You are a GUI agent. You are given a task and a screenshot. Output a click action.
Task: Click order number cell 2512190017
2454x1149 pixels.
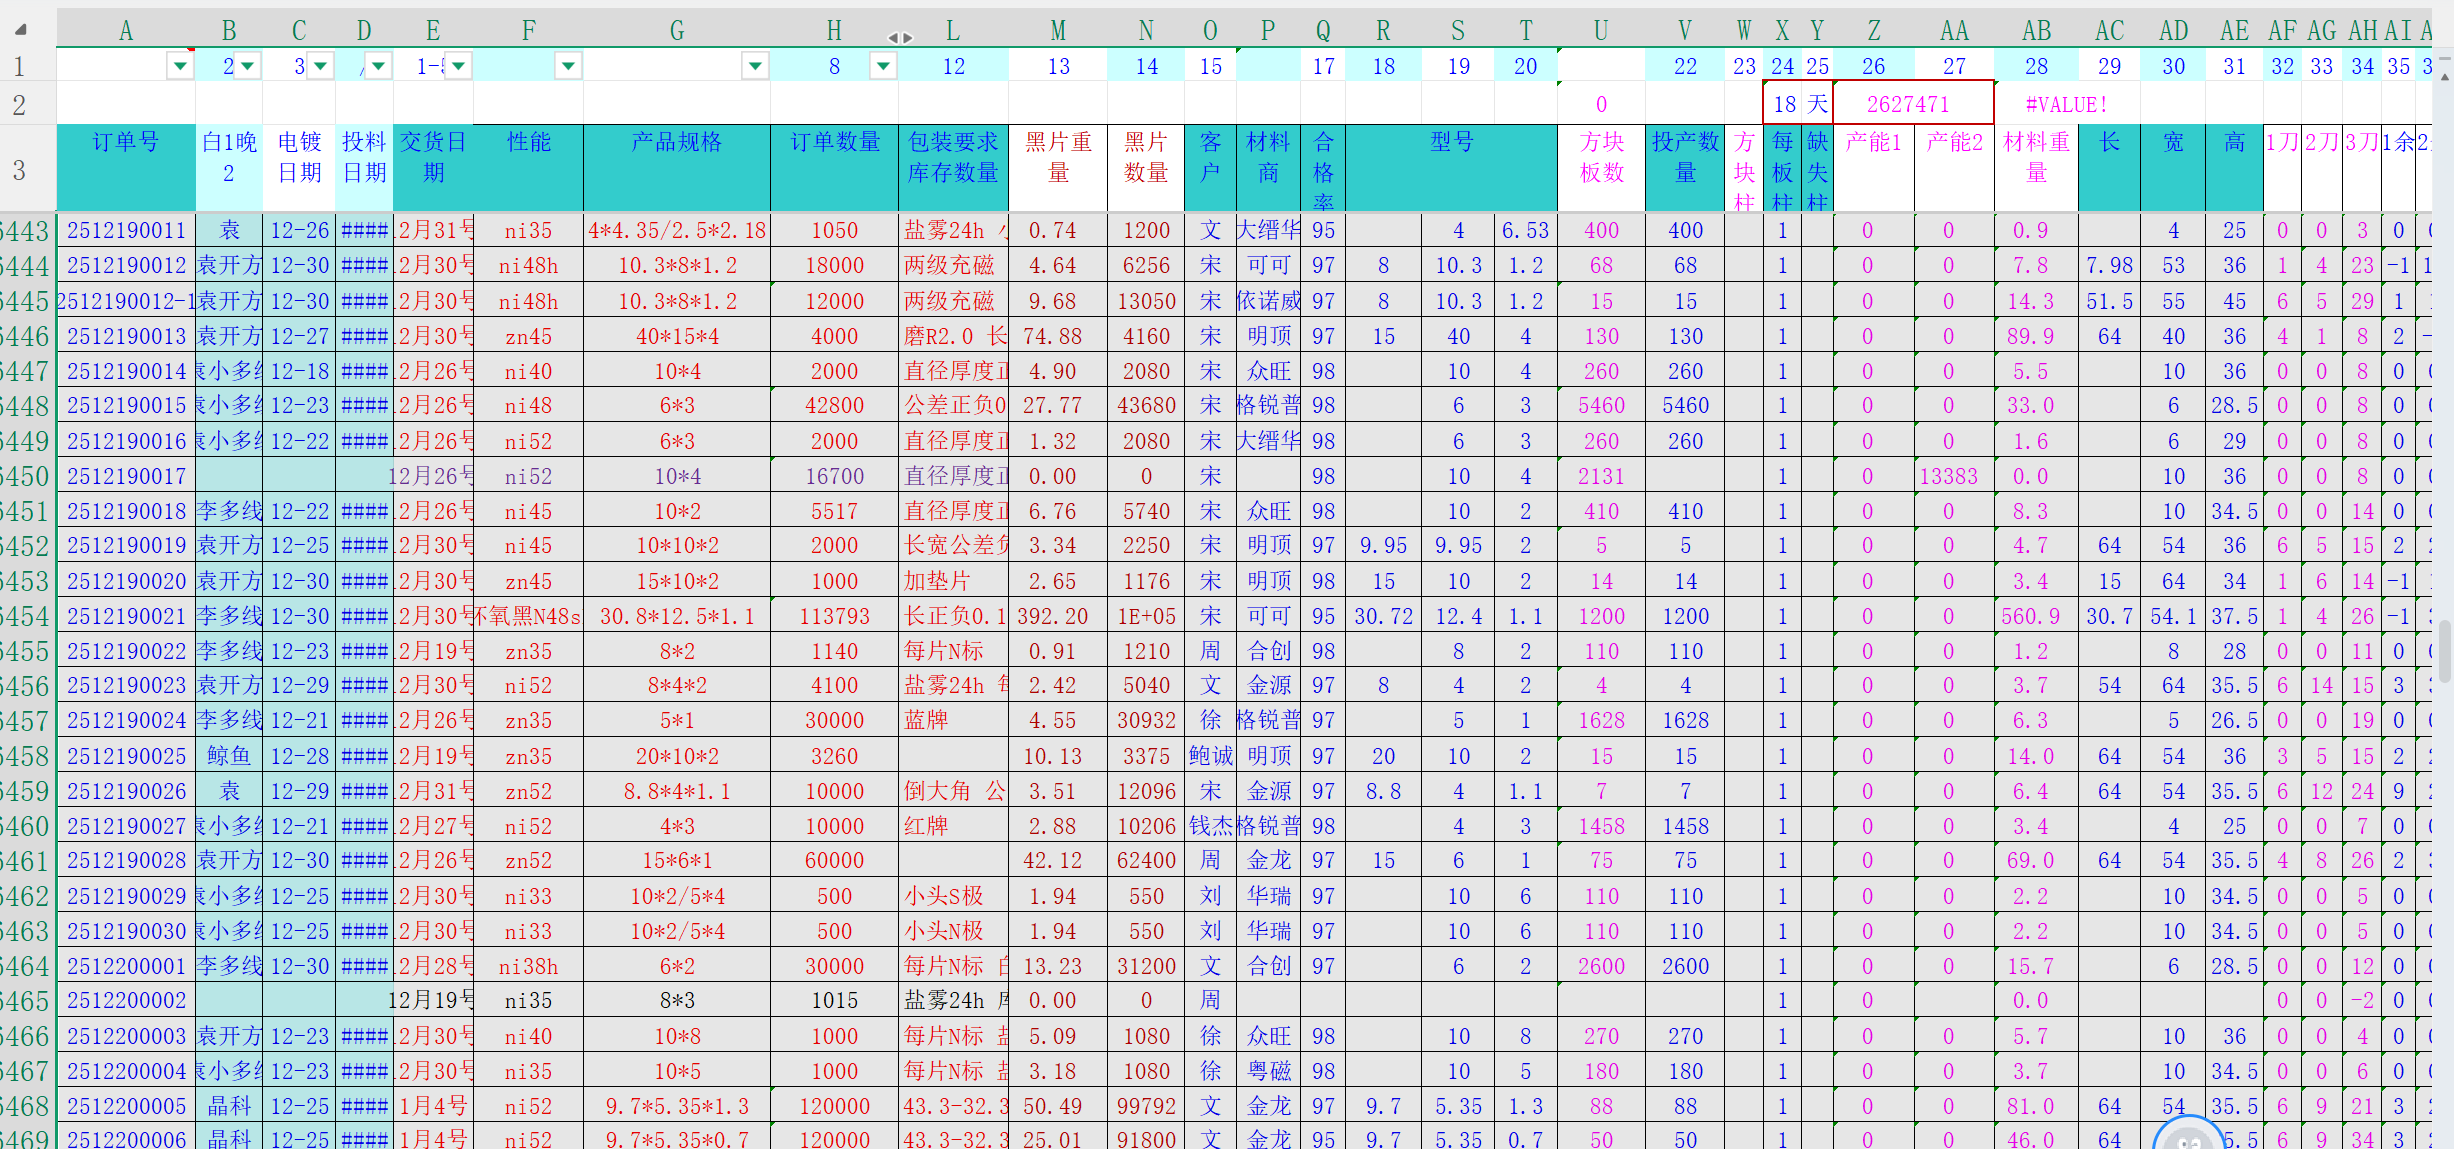click(126, 476)
